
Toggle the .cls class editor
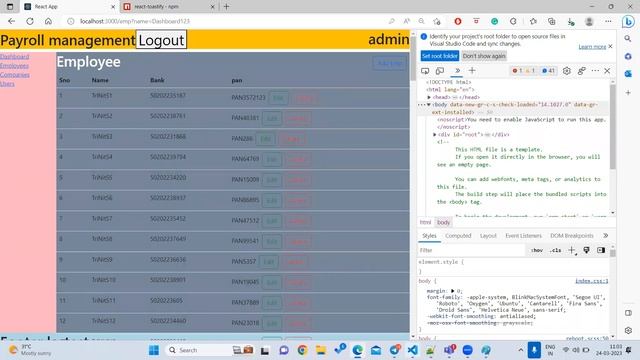(x=555, y=250)
